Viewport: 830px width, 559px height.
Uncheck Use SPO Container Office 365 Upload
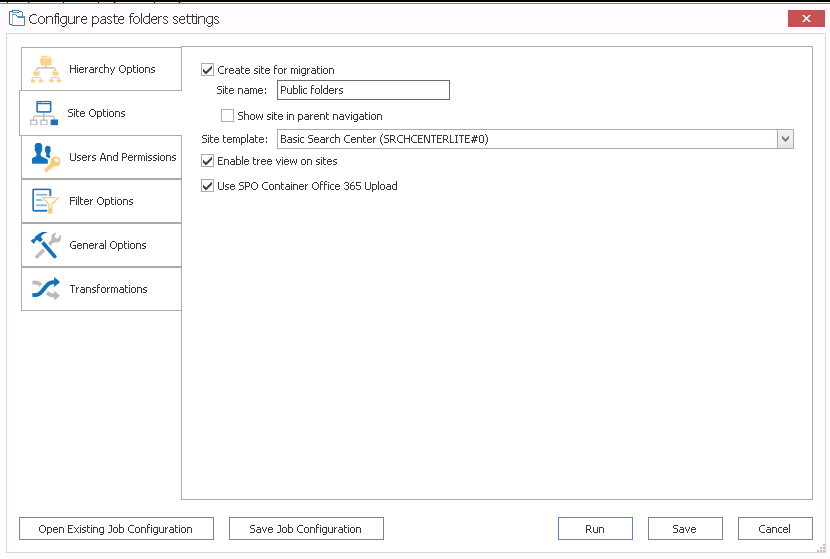pyautogui.click(x=208, y=185)
